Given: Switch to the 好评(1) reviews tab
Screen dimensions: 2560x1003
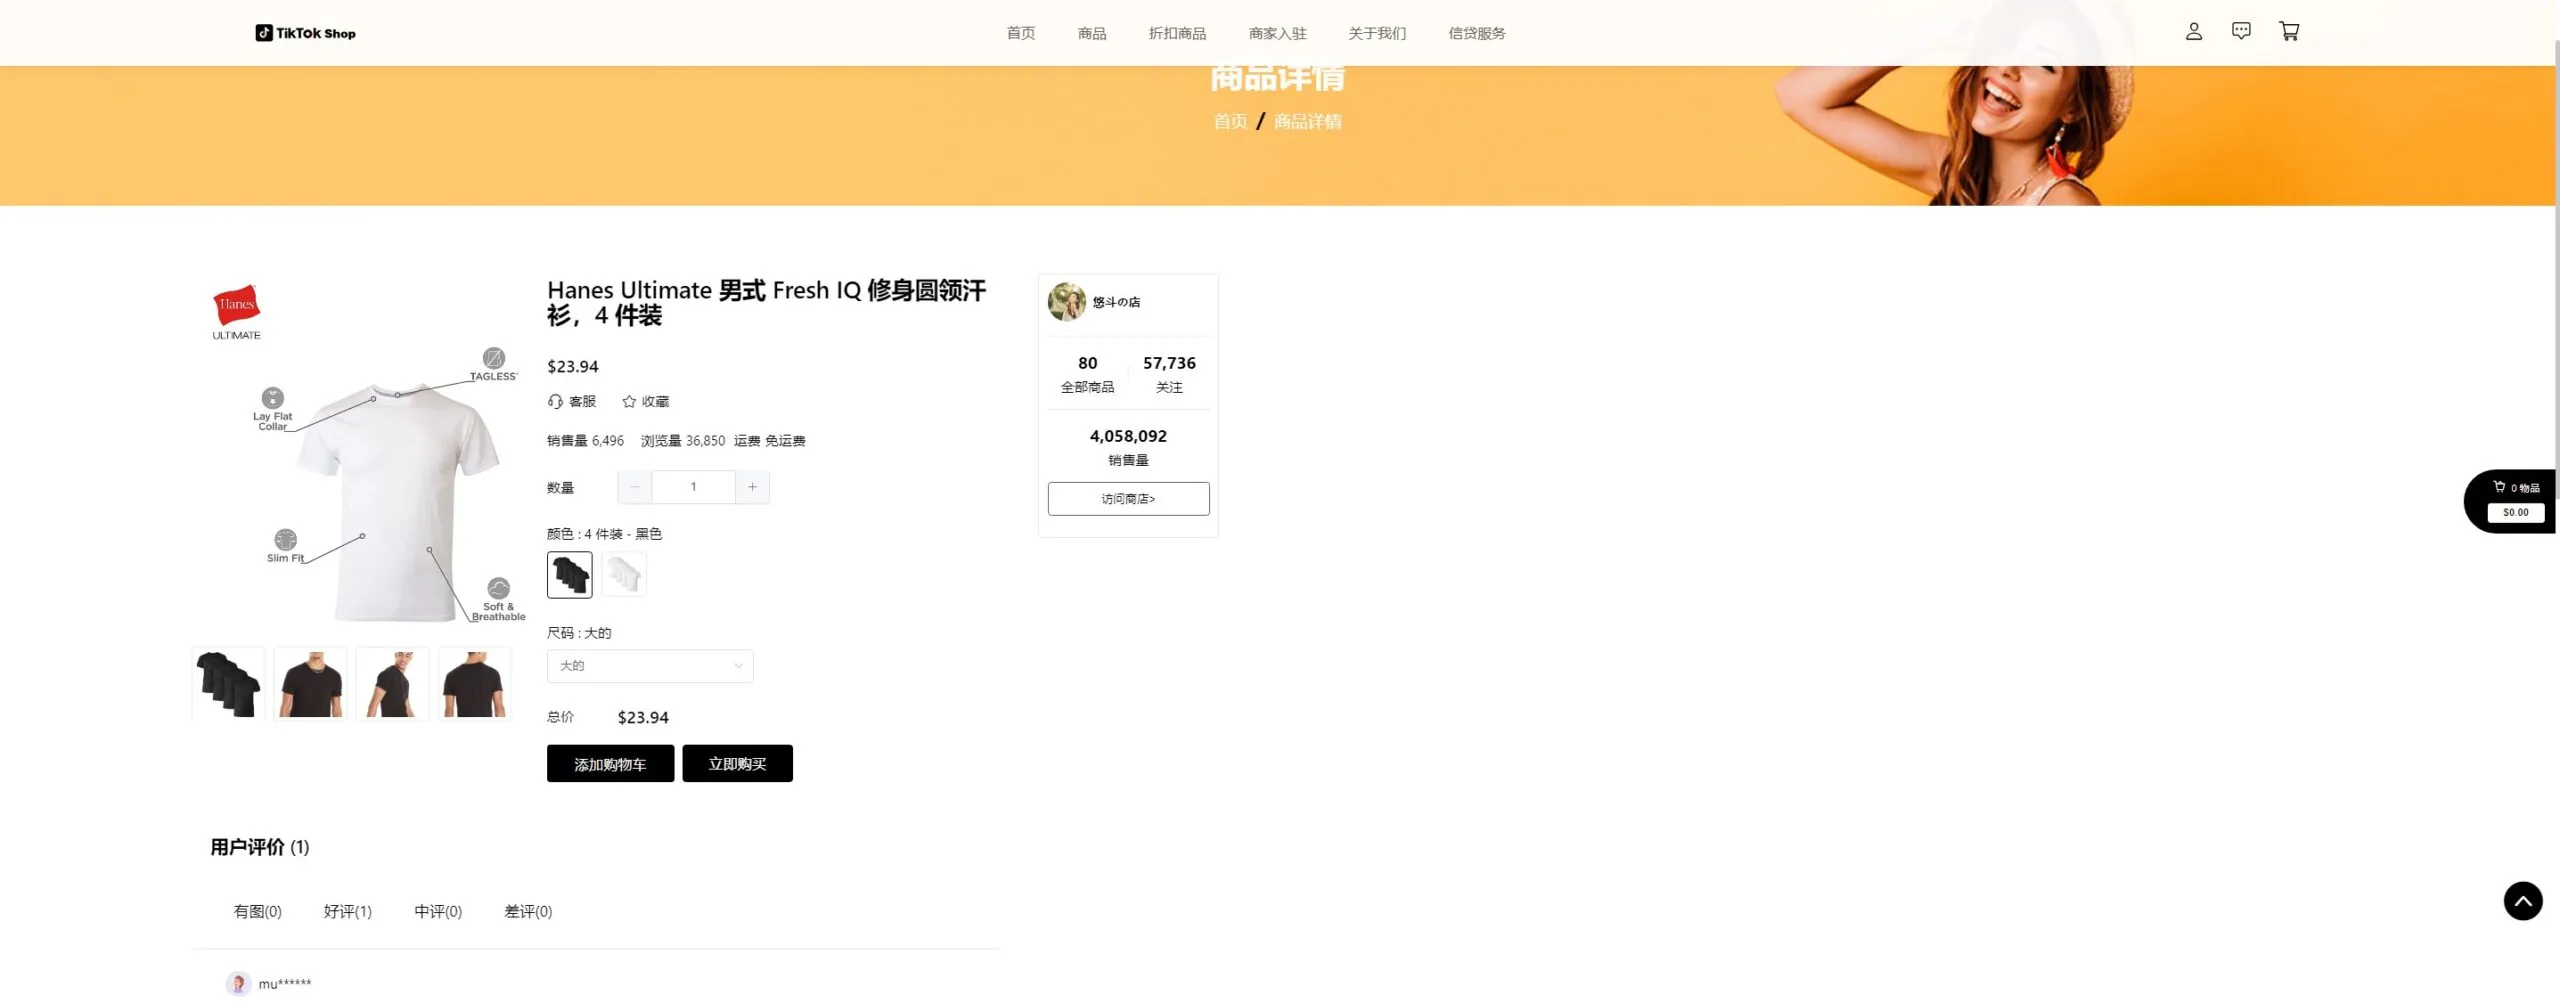Looking at the screenshot, I should tap(348, 912).
